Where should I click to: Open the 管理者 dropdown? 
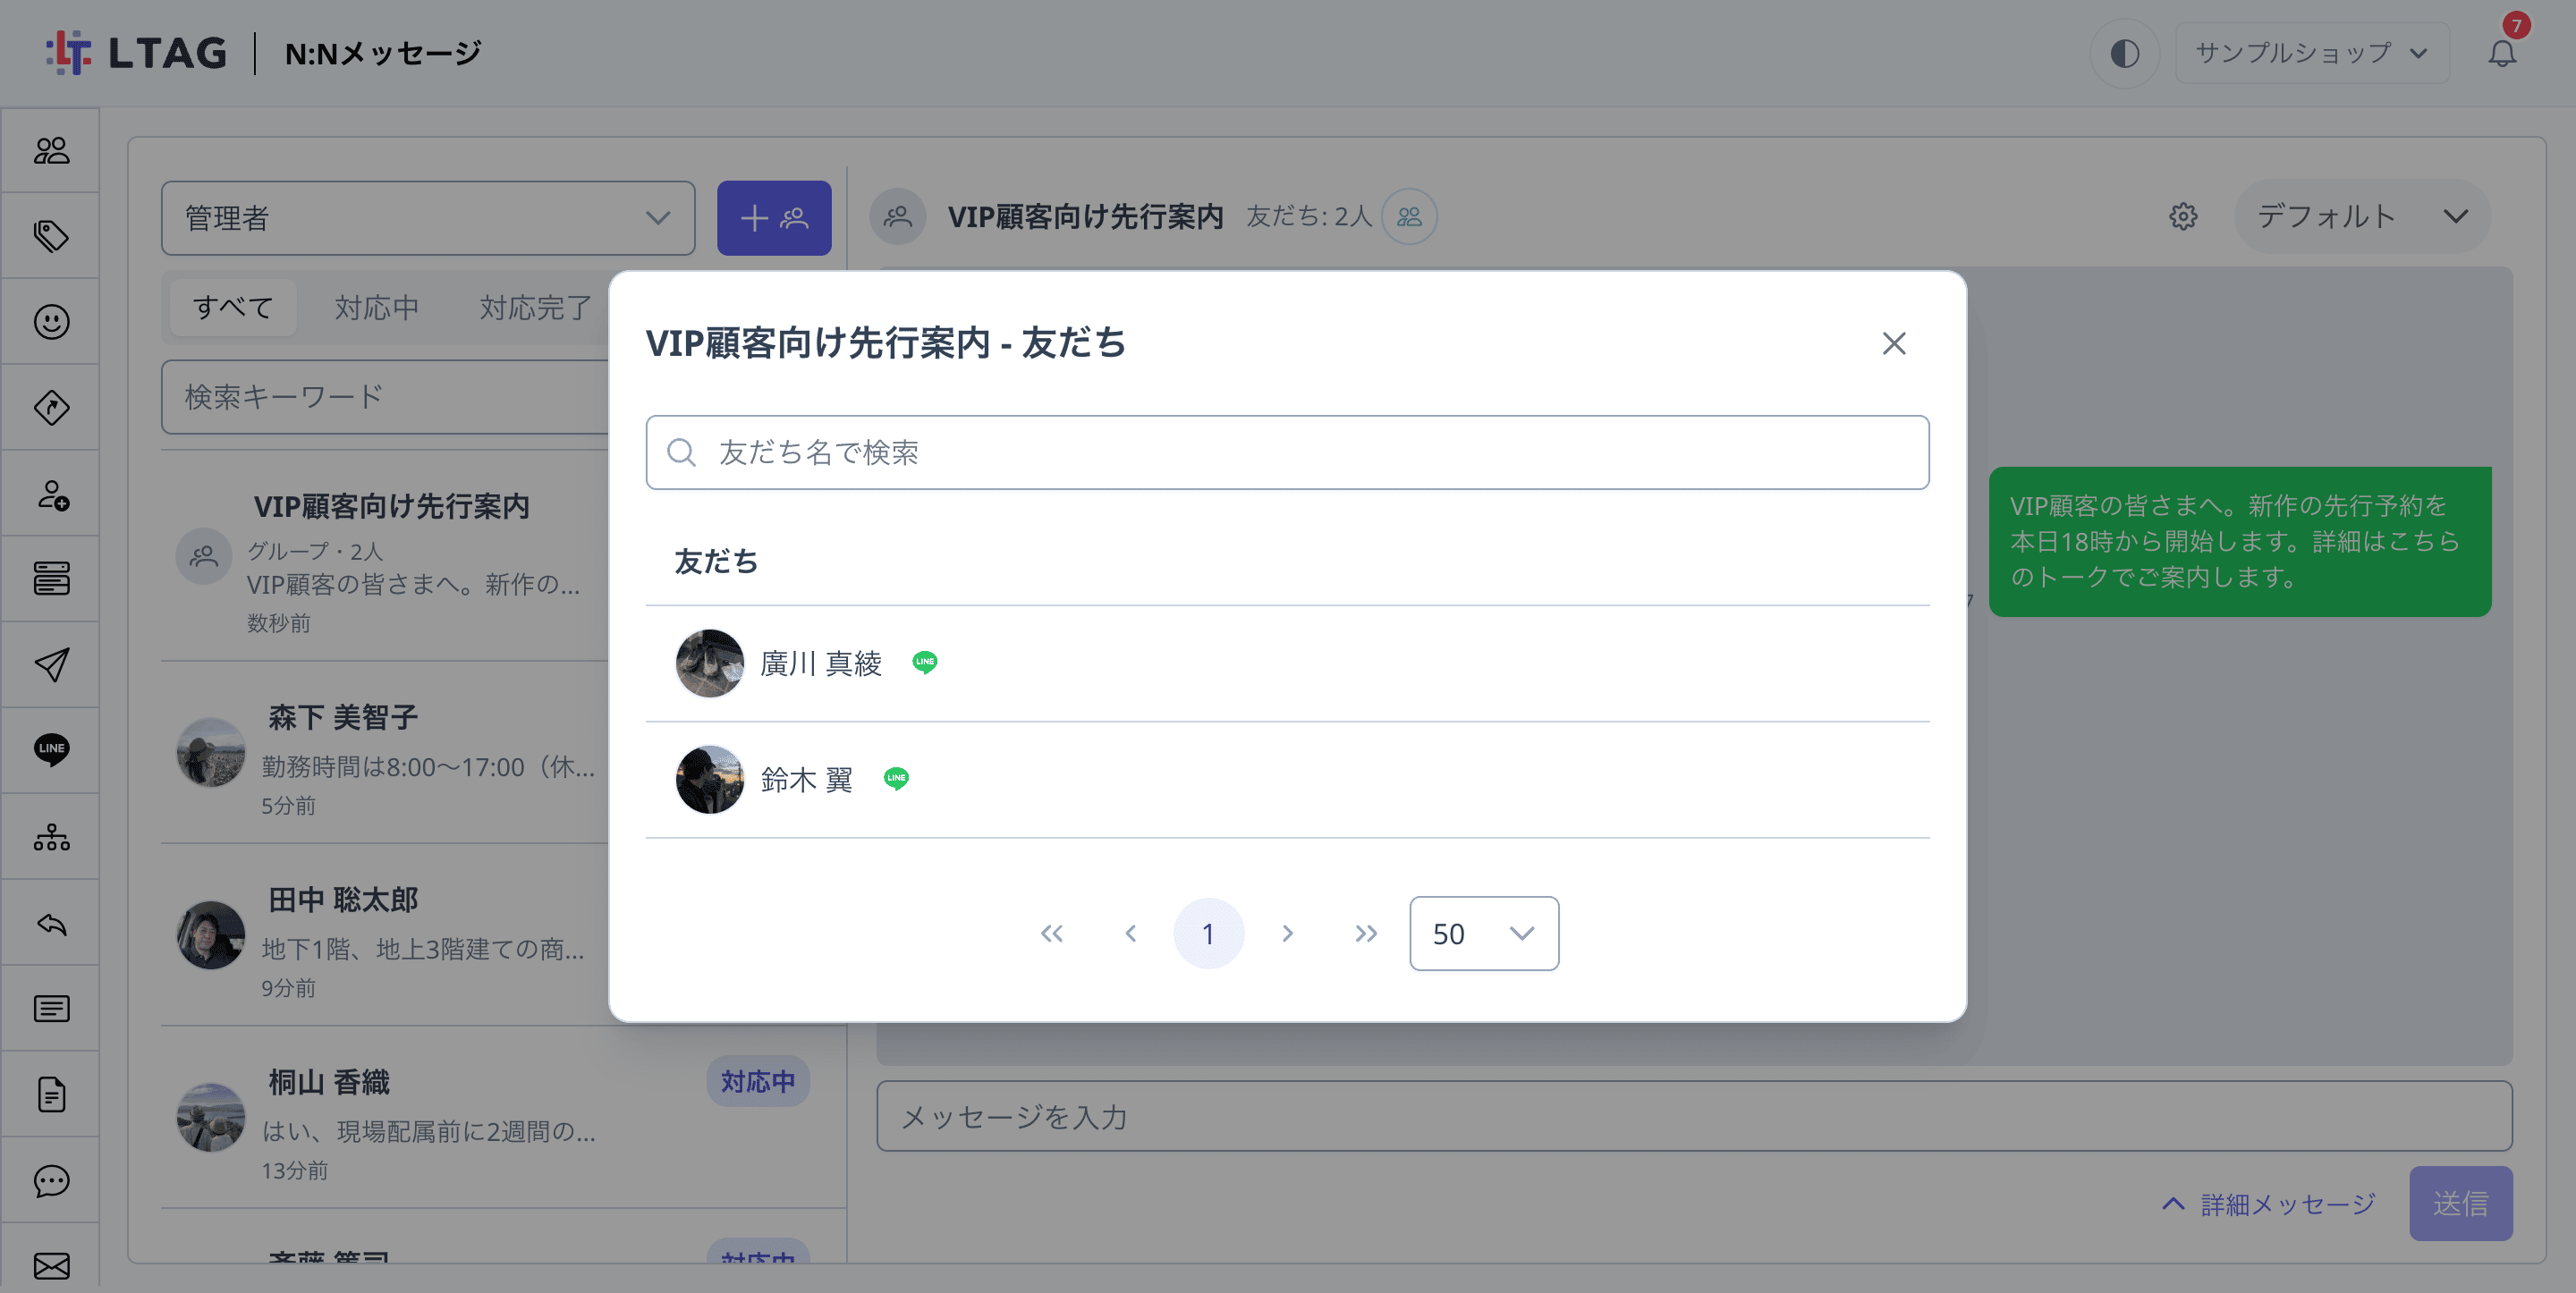pos(428,217)
